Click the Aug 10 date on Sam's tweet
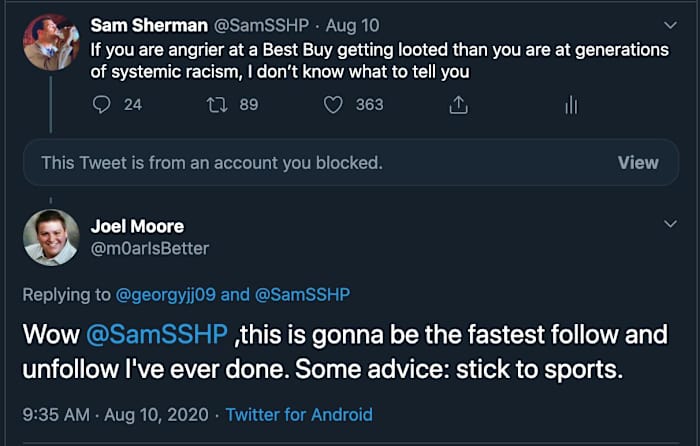This screenshot has width=700, height=446. click(x=342, y=24)
